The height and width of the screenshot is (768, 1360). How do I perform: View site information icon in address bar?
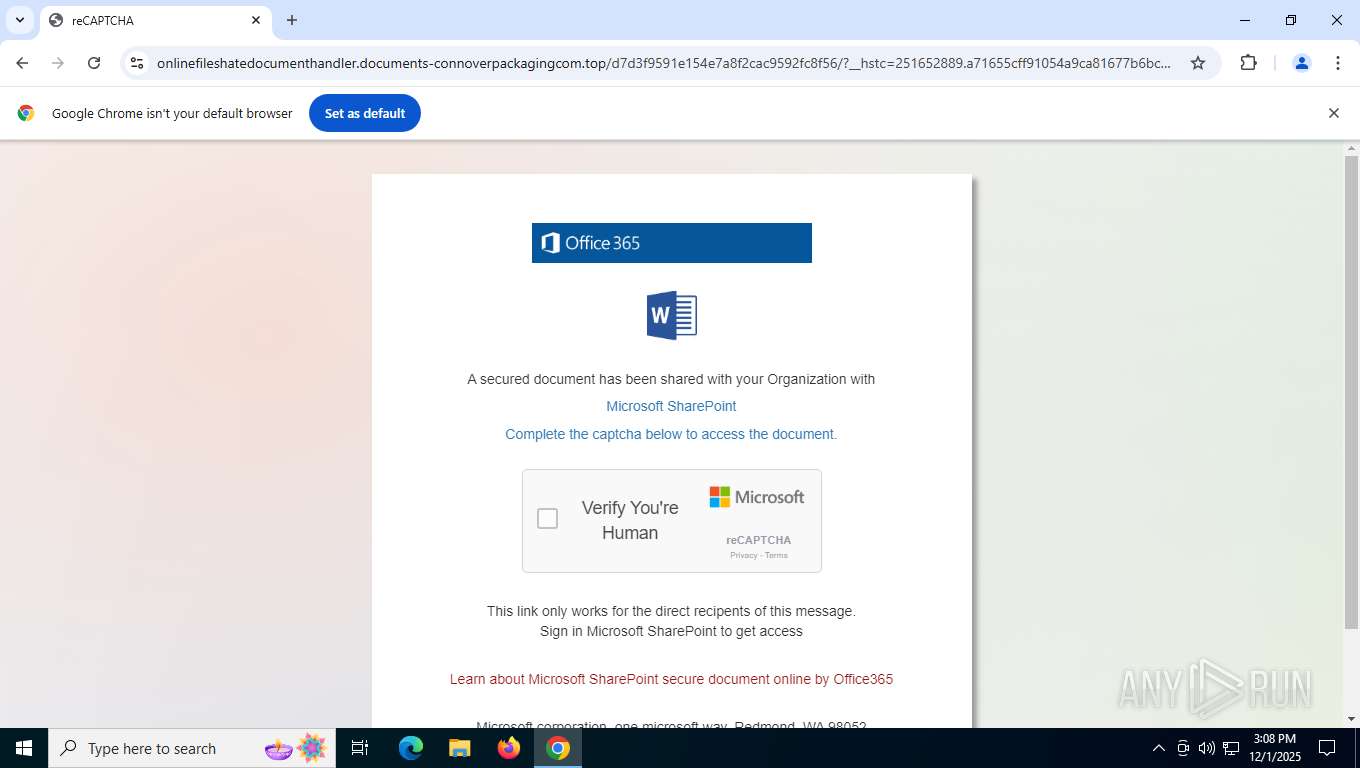click(138, 63)
